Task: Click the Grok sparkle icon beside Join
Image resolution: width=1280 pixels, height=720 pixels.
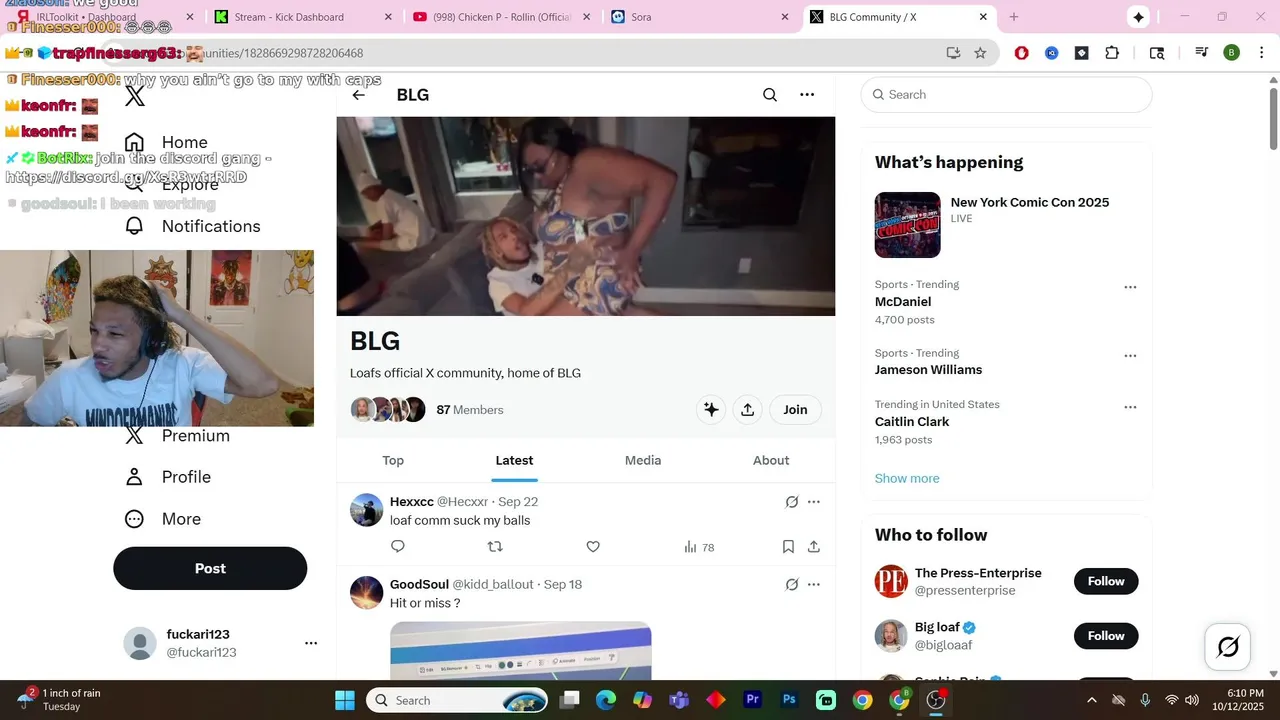Action: click(x=711, y=409)
